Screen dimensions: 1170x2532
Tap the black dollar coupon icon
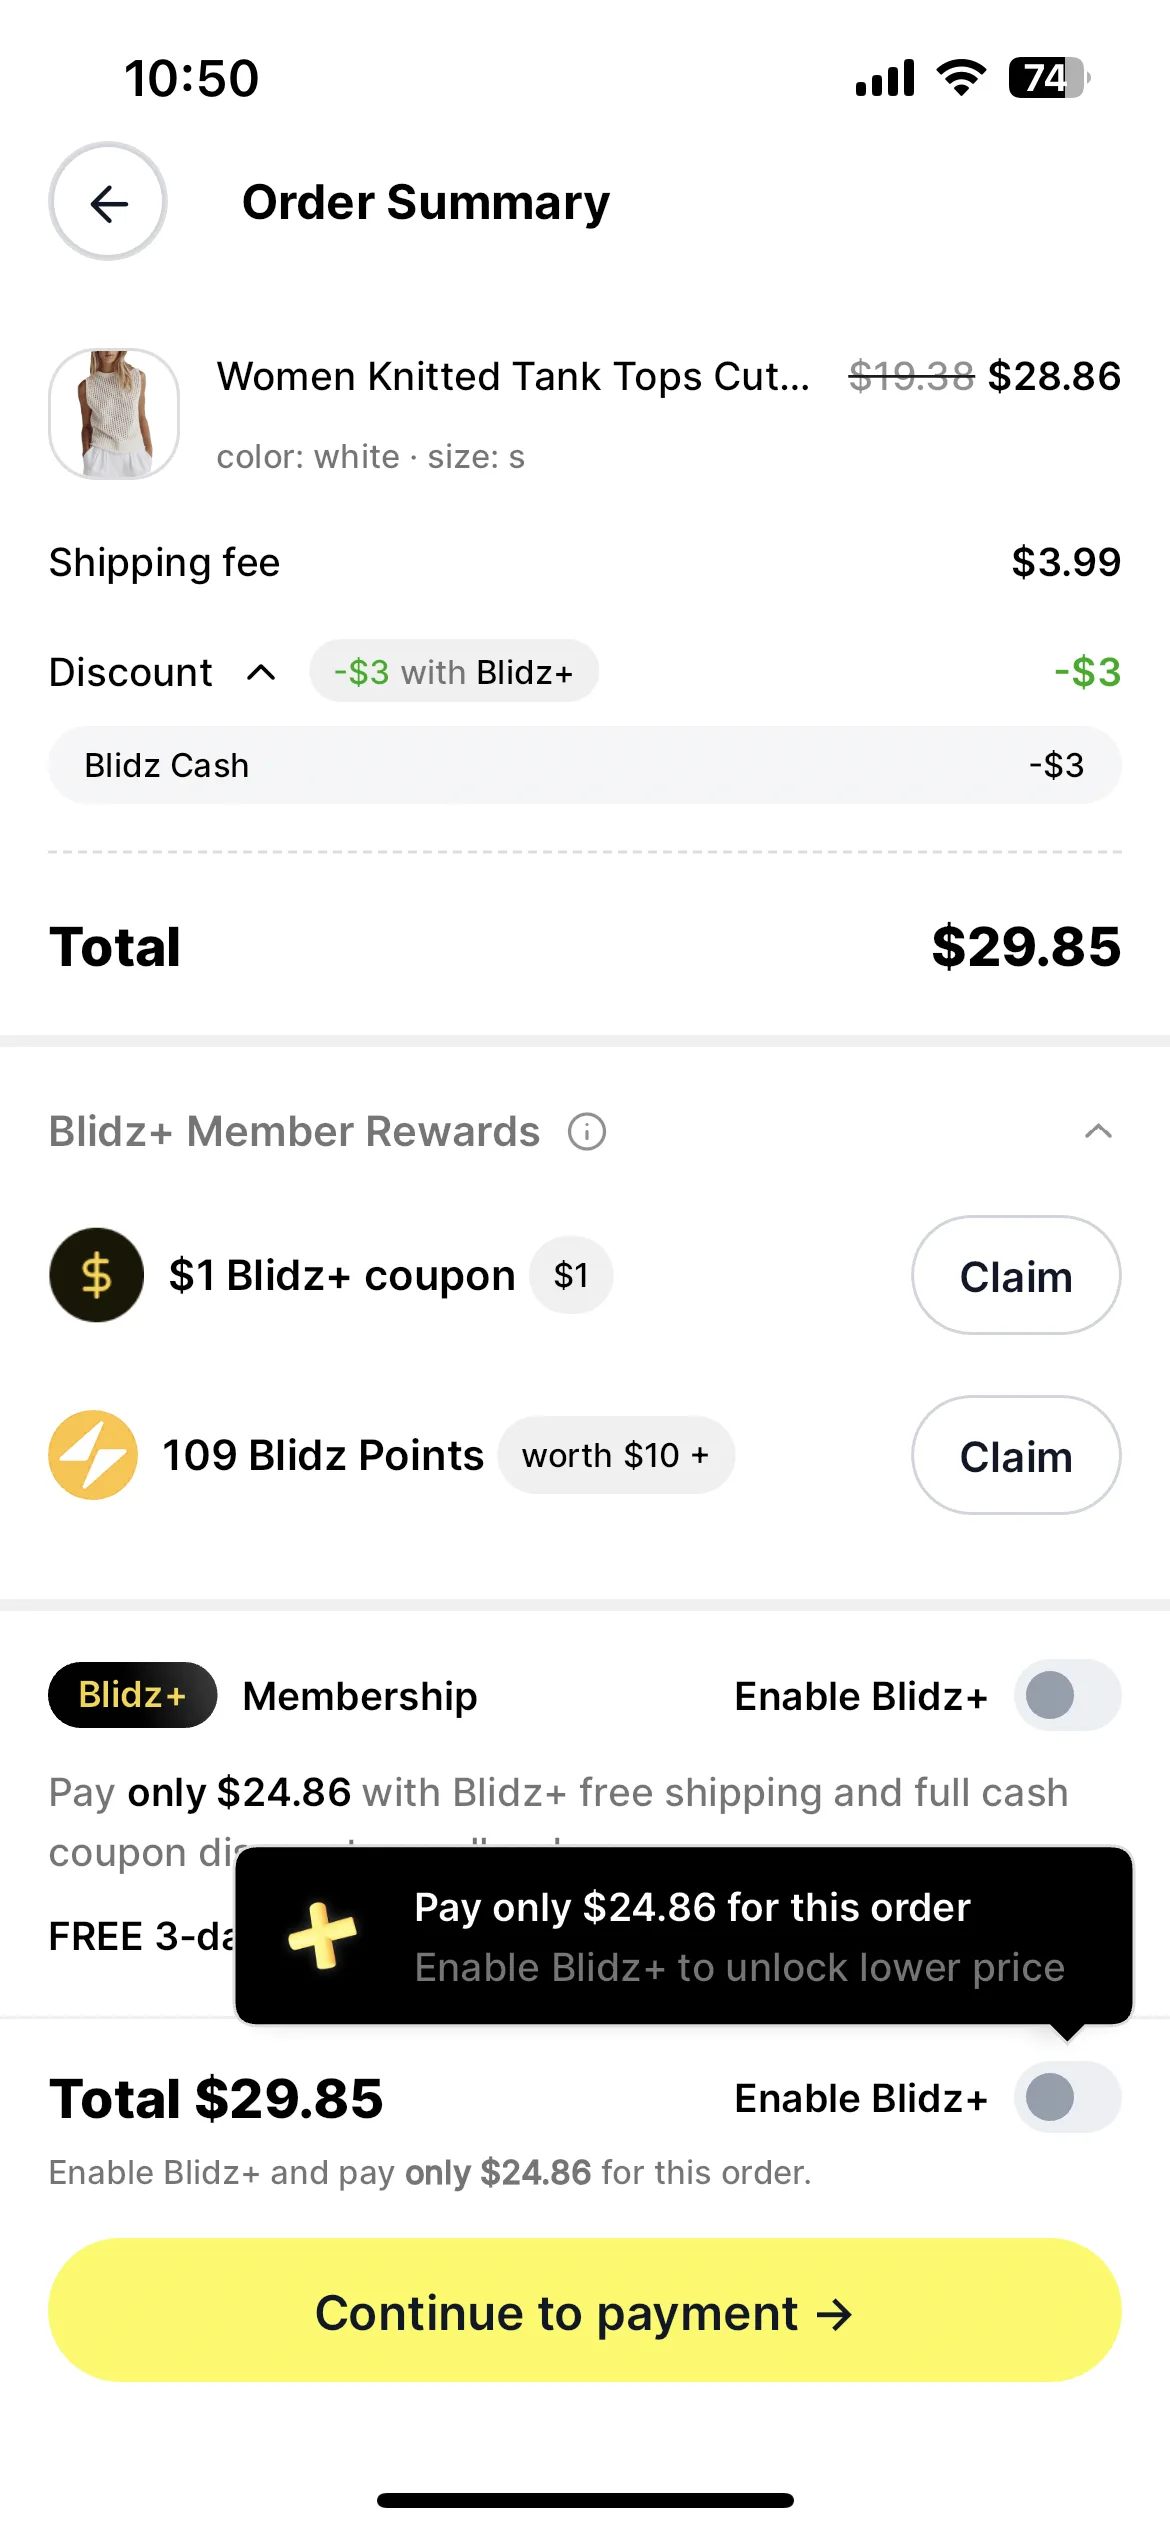(x=96, y=1275)
